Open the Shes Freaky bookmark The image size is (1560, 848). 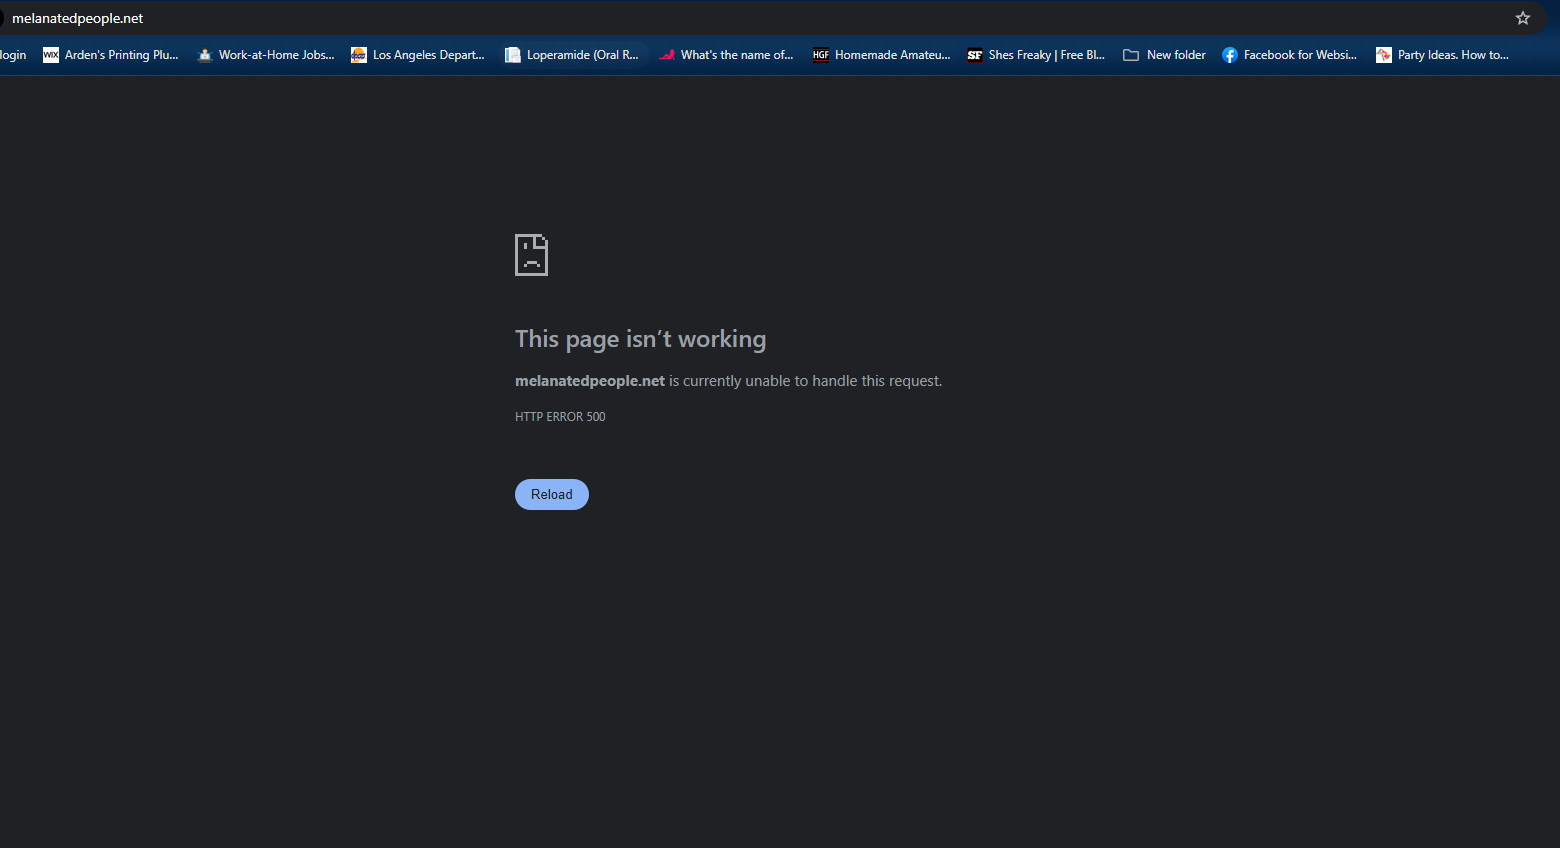pos(1036,55)
